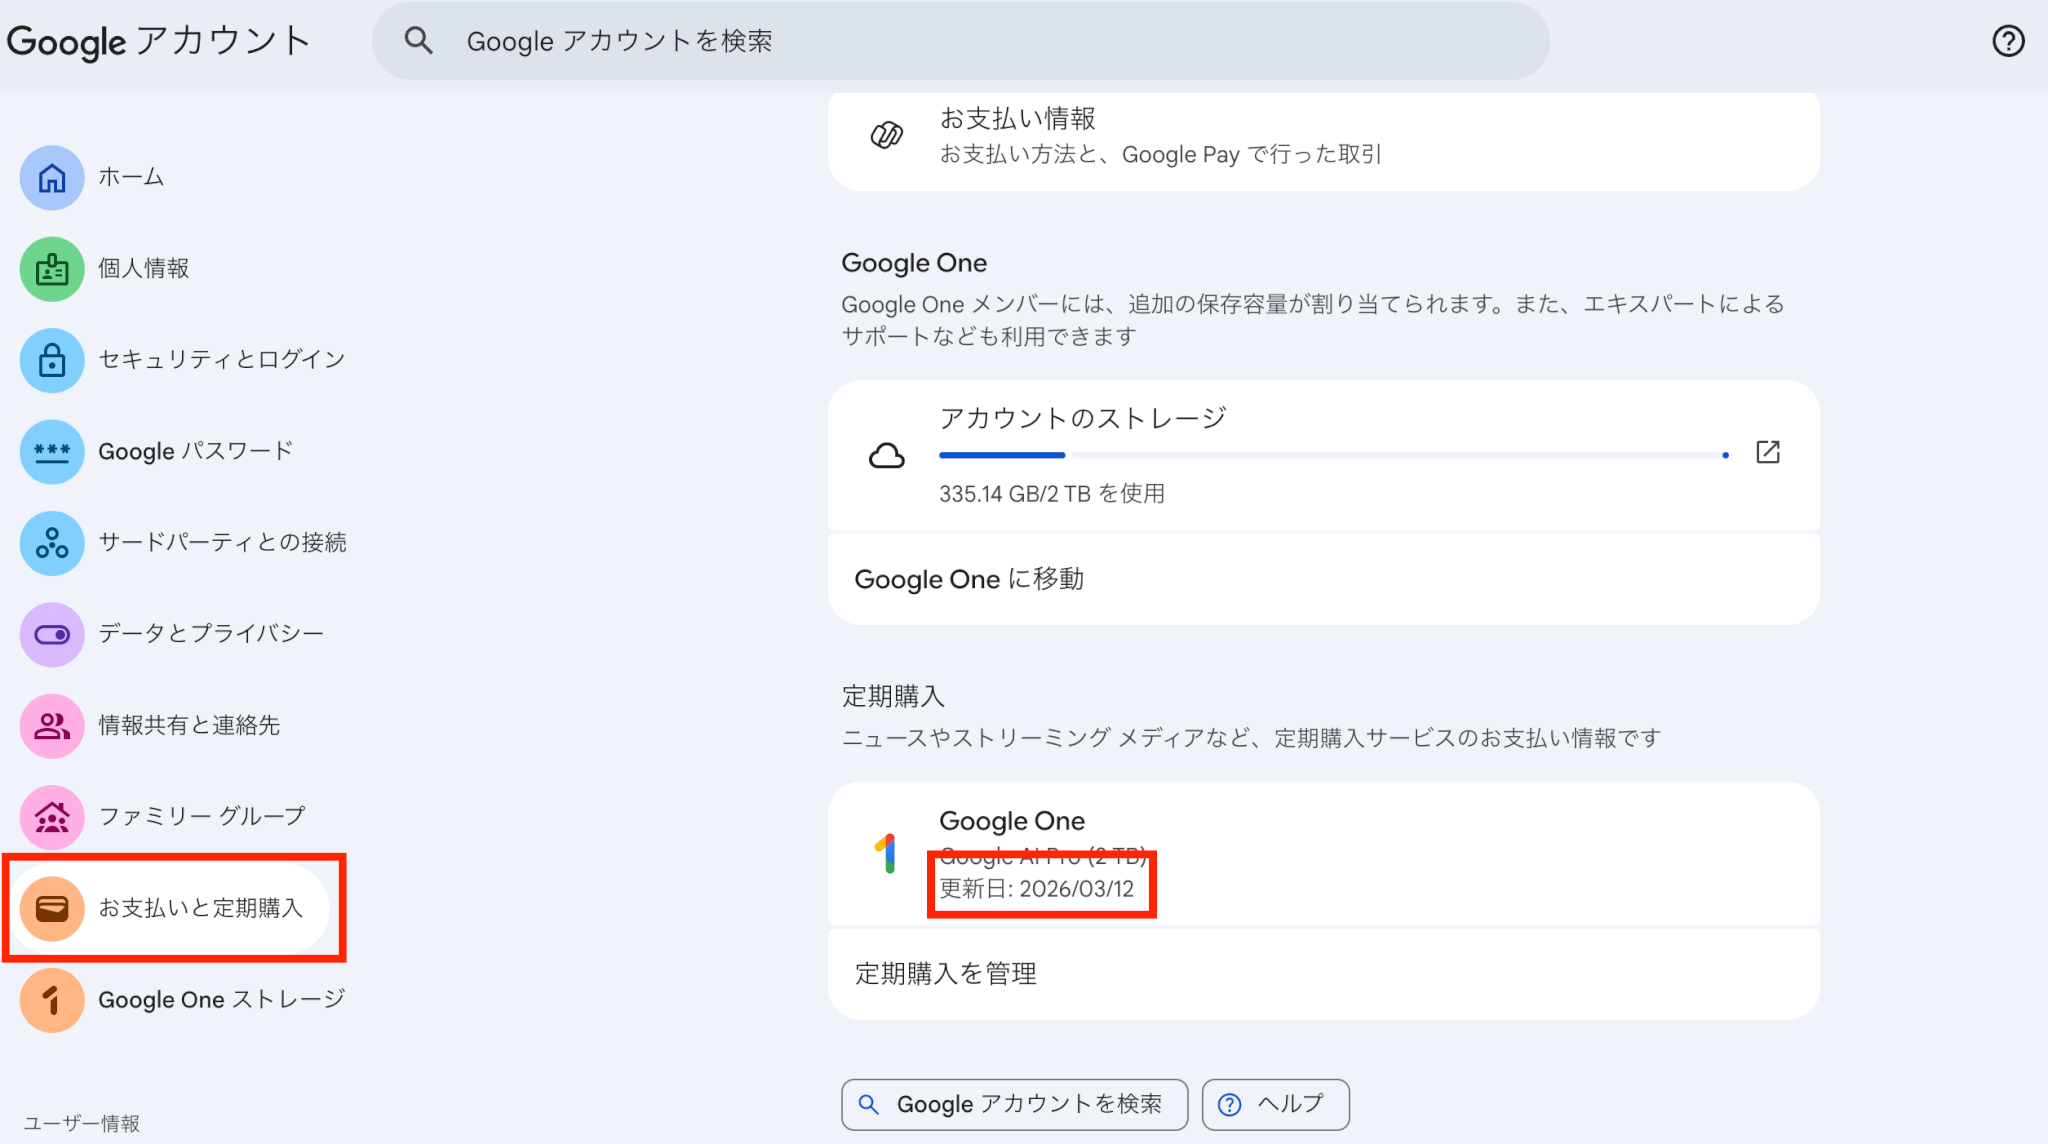Click the Google One に移動 link
Image resolution: width=2048 pixels, height=1144 pixels.
pyautogui.click(x=968, y=579)
